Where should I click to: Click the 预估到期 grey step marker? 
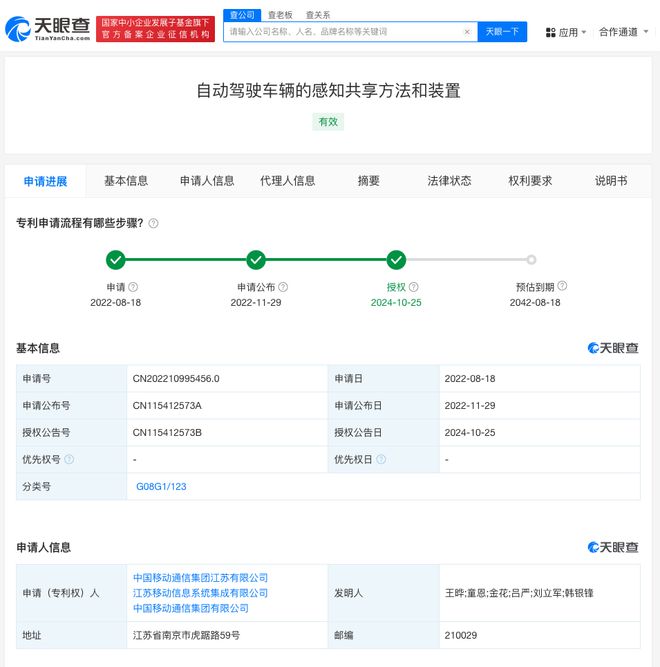531,259
